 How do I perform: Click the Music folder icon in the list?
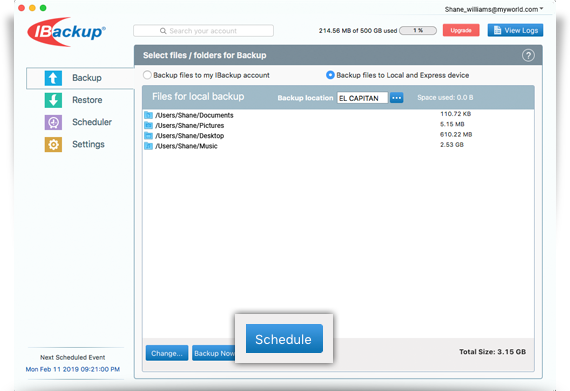[x=148, y=146]
